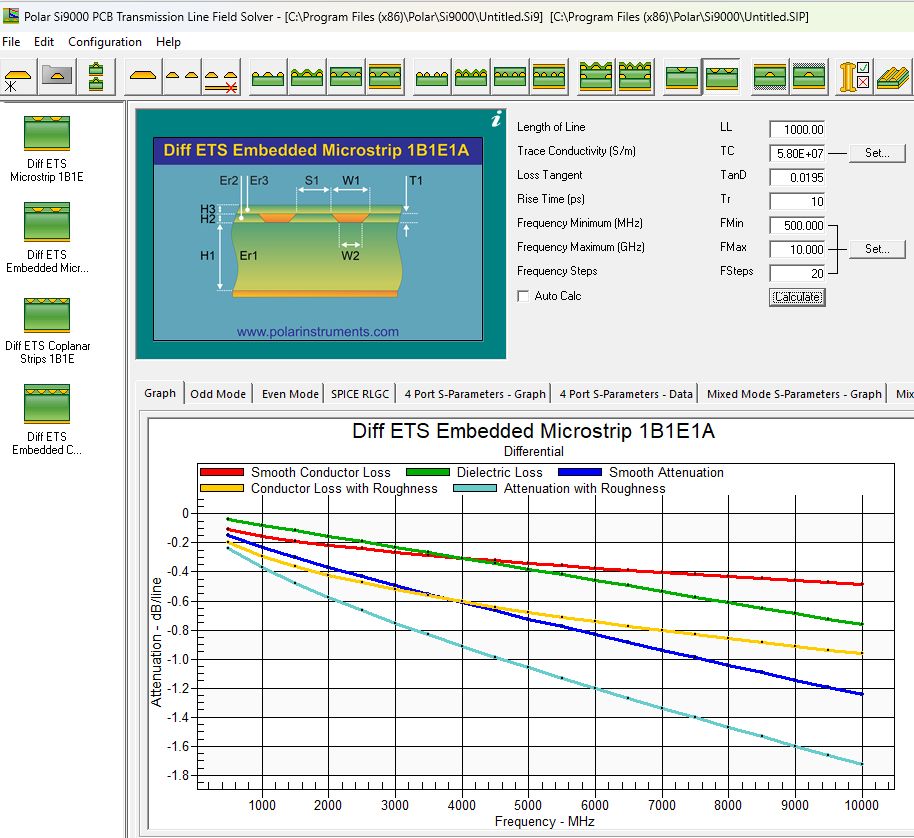
Task: Open the Edit menu
Action: click(x=44, y=42)
